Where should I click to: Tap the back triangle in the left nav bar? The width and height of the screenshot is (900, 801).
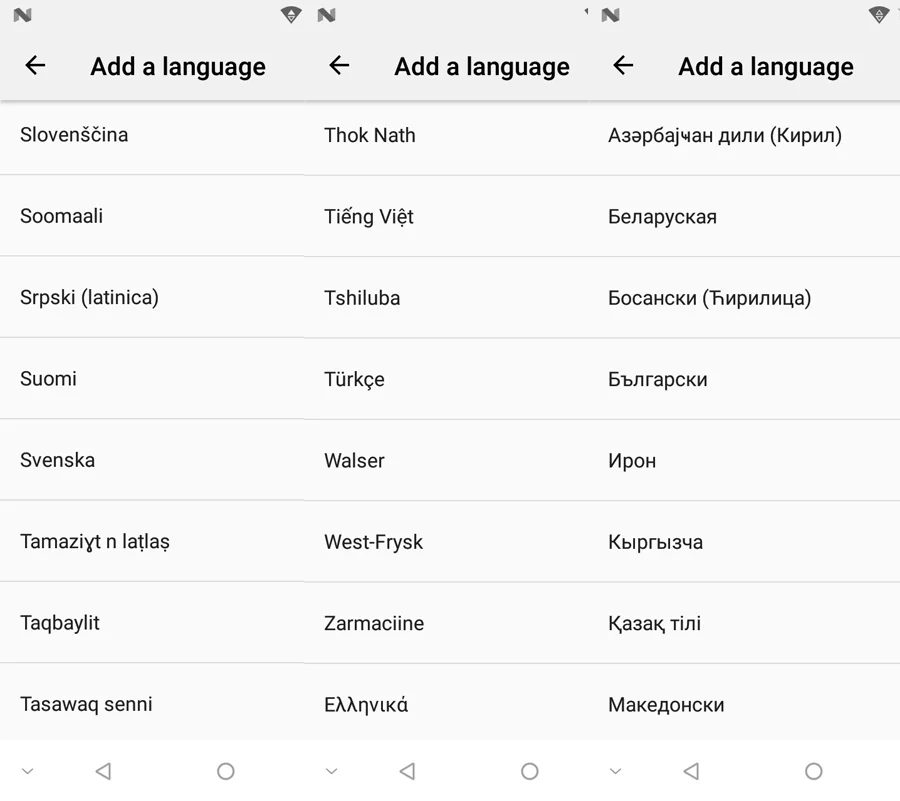pos(103,771)
